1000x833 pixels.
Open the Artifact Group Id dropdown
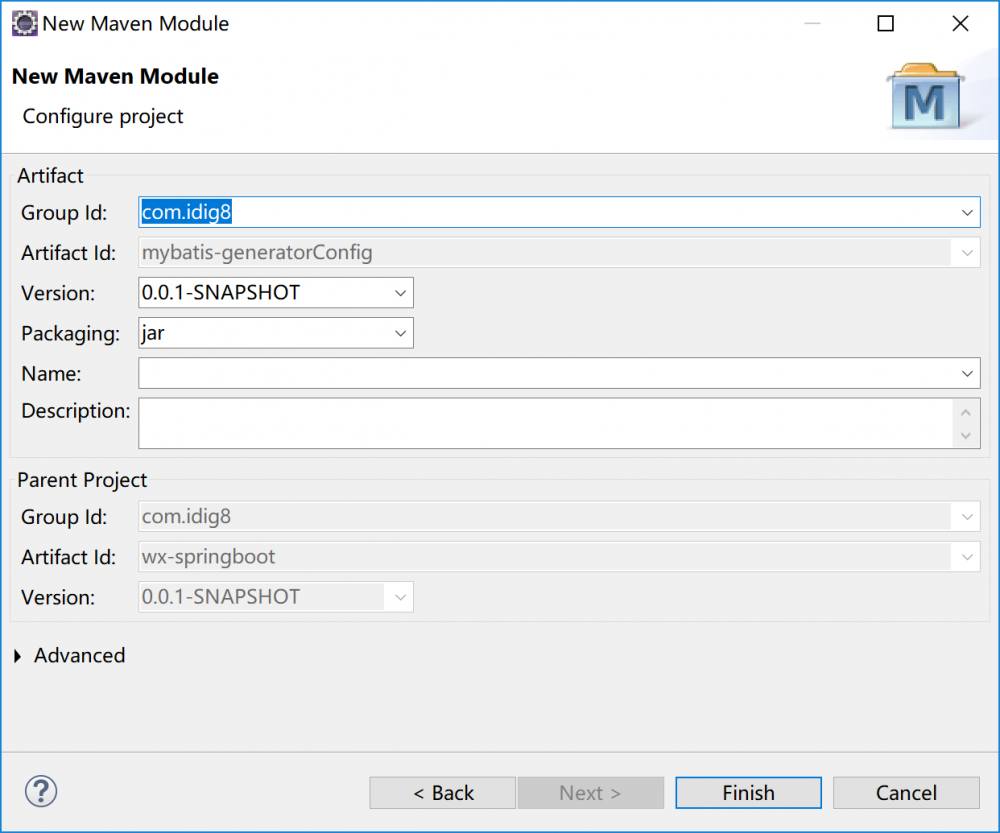tap(967, 213)
